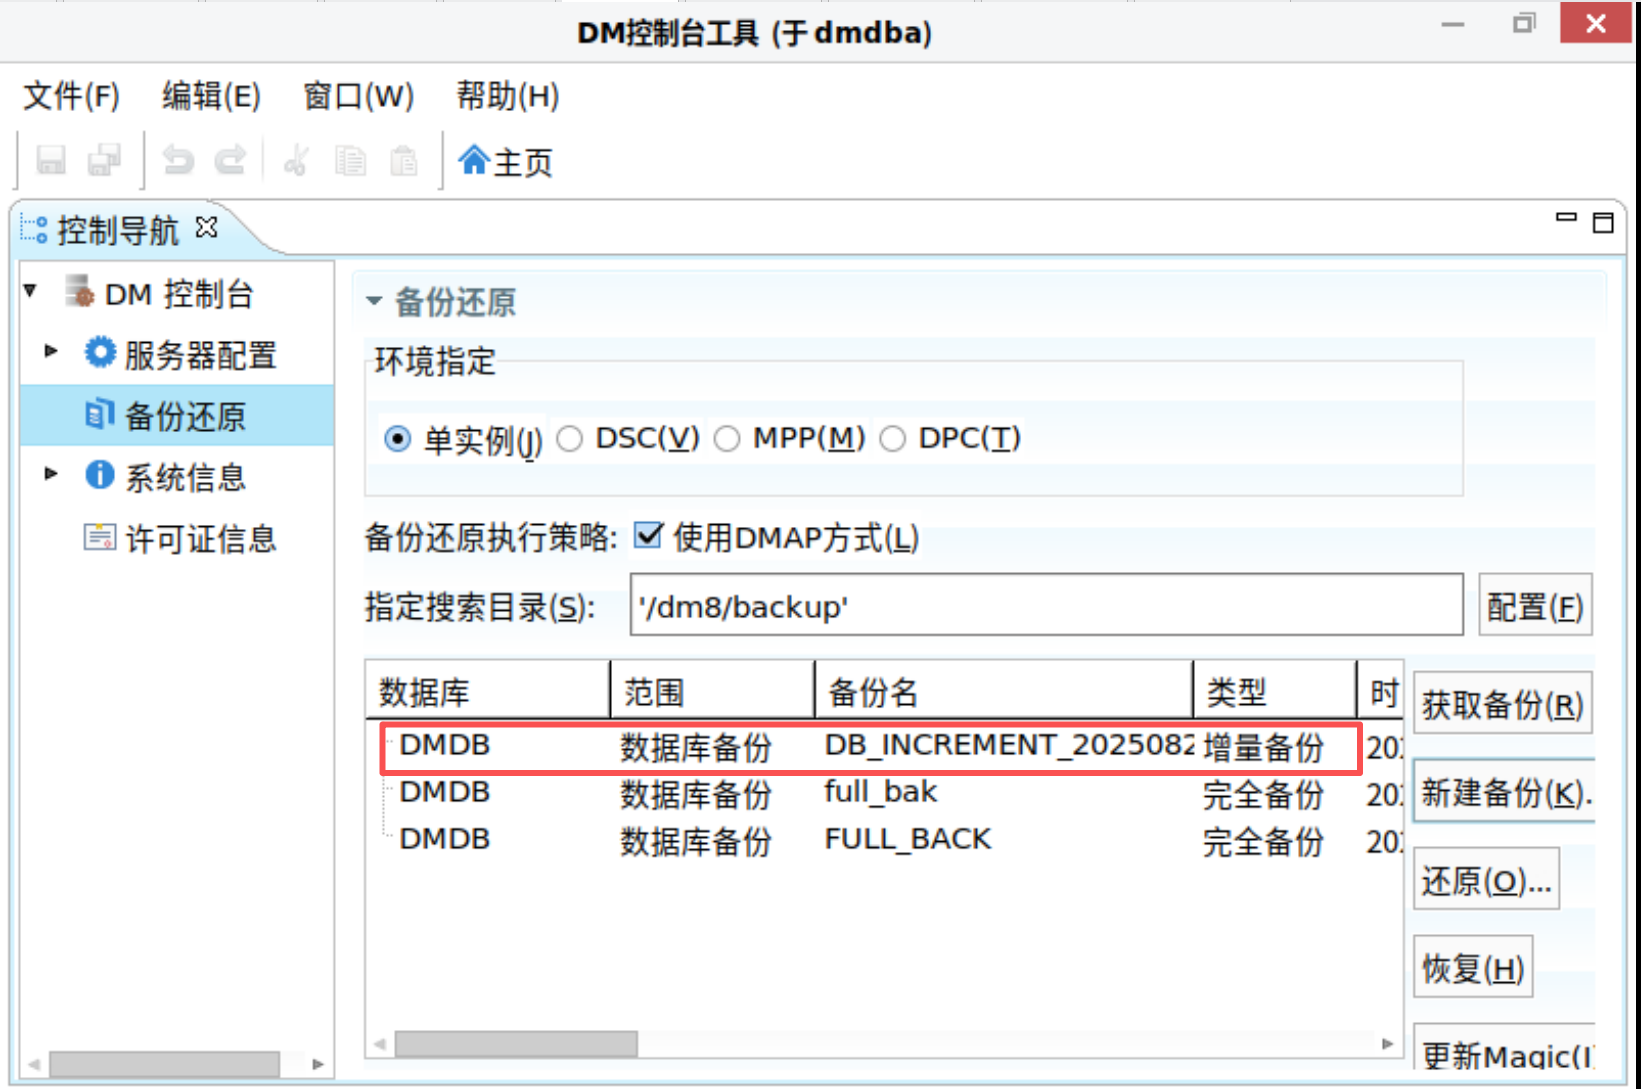Click the 还原(O) button
Screen dimensions: 1641x1089
[1486, 880]
